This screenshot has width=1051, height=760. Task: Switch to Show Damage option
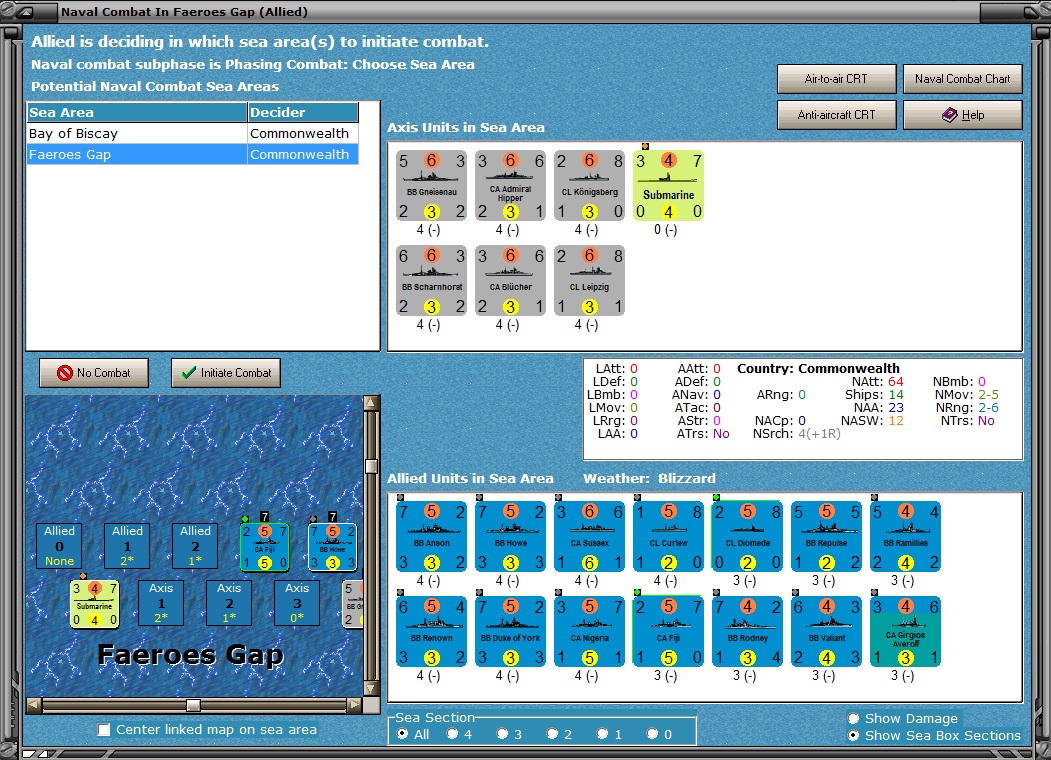coord(854,718)
